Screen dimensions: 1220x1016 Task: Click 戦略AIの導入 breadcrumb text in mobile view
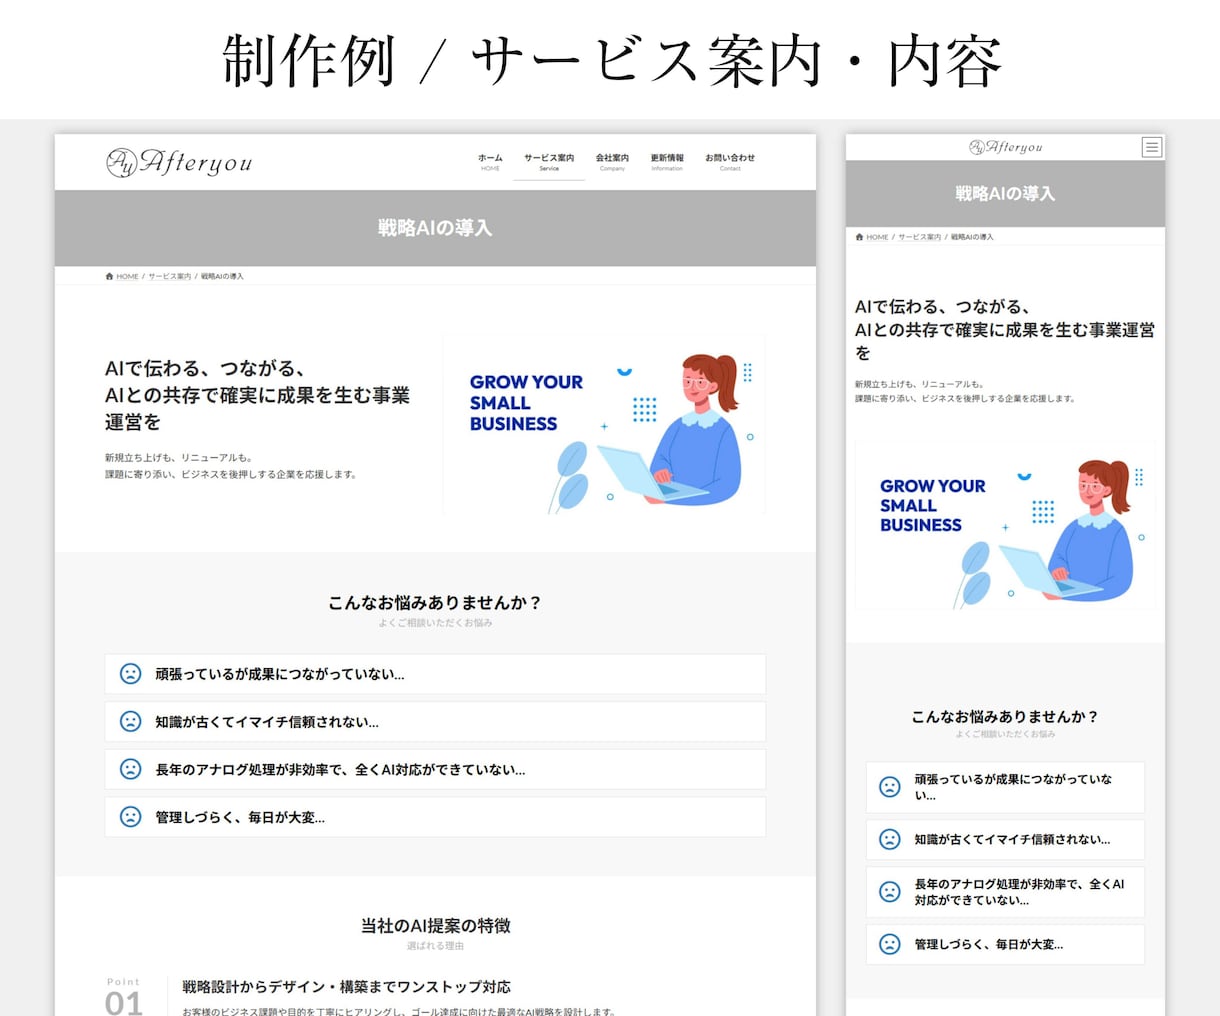tap(972, 237)
